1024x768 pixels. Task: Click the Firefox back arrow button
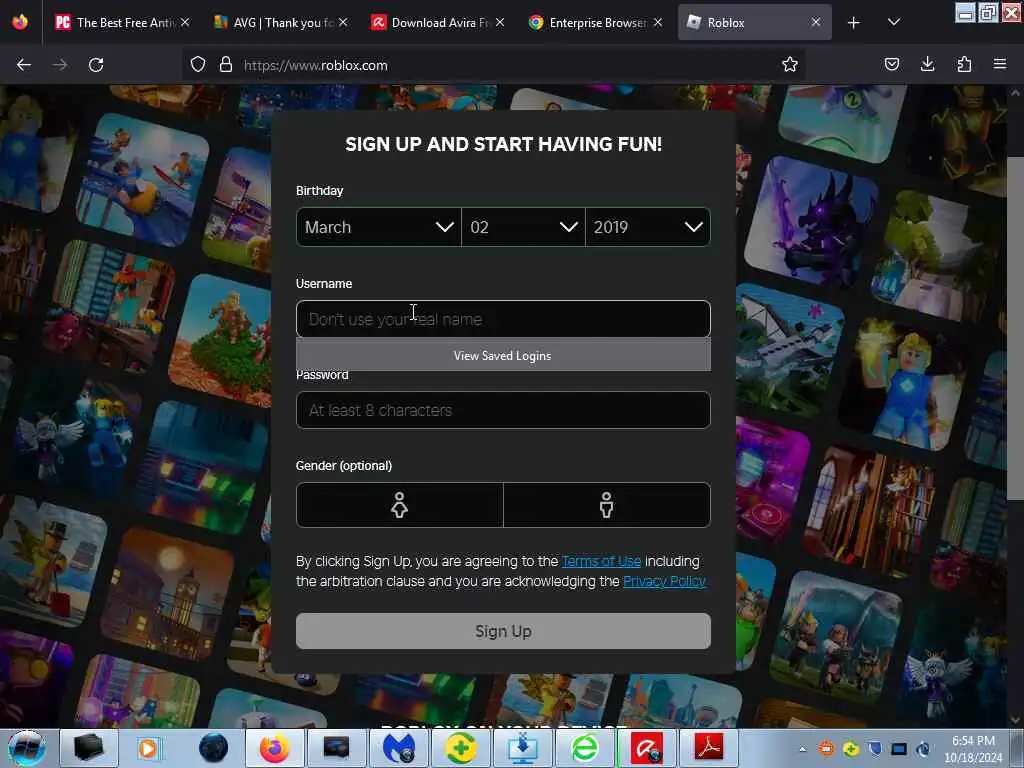24,65
